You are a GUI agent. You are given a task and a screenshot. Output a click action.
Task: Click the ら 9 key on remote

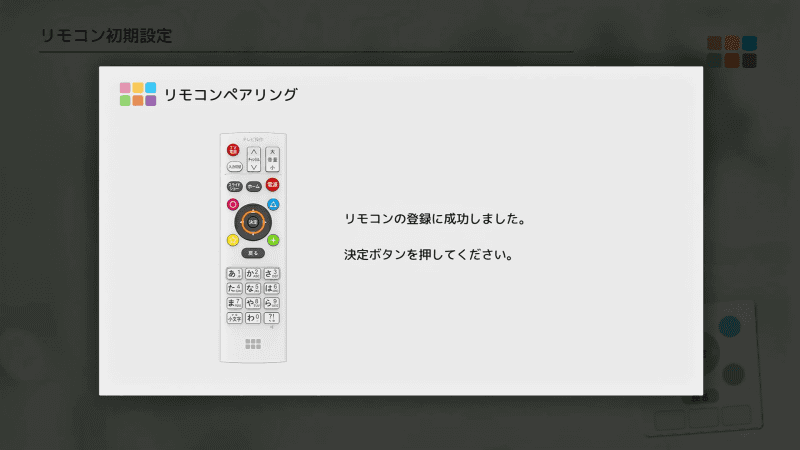pyautogui.click(x=271, y=303)
